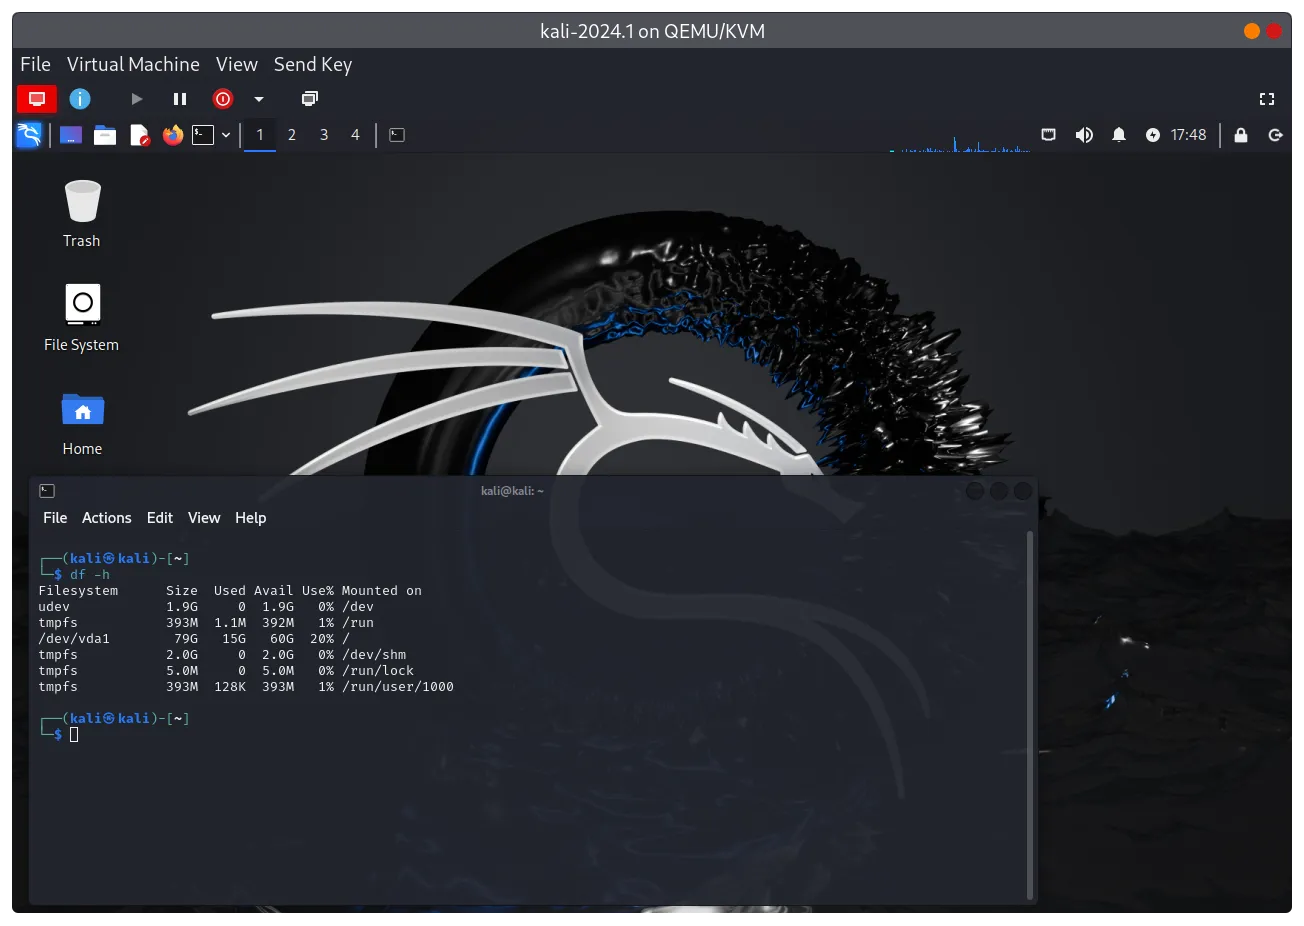Shut down the virtual machine
Screen dimensions: 1304x926
pyautogui.click(x=223, y=99)
